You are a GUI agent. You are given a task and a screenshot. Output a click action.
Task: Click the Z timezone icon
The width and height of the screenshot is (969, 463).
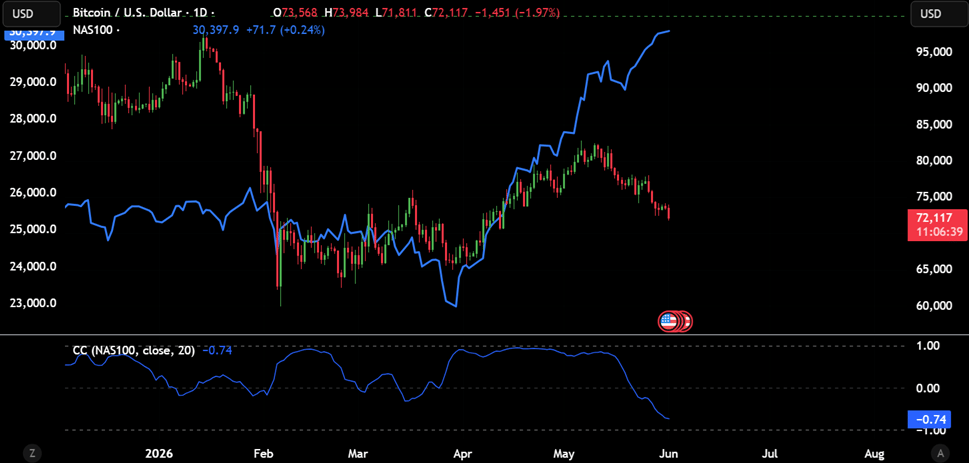pos(31,452)
